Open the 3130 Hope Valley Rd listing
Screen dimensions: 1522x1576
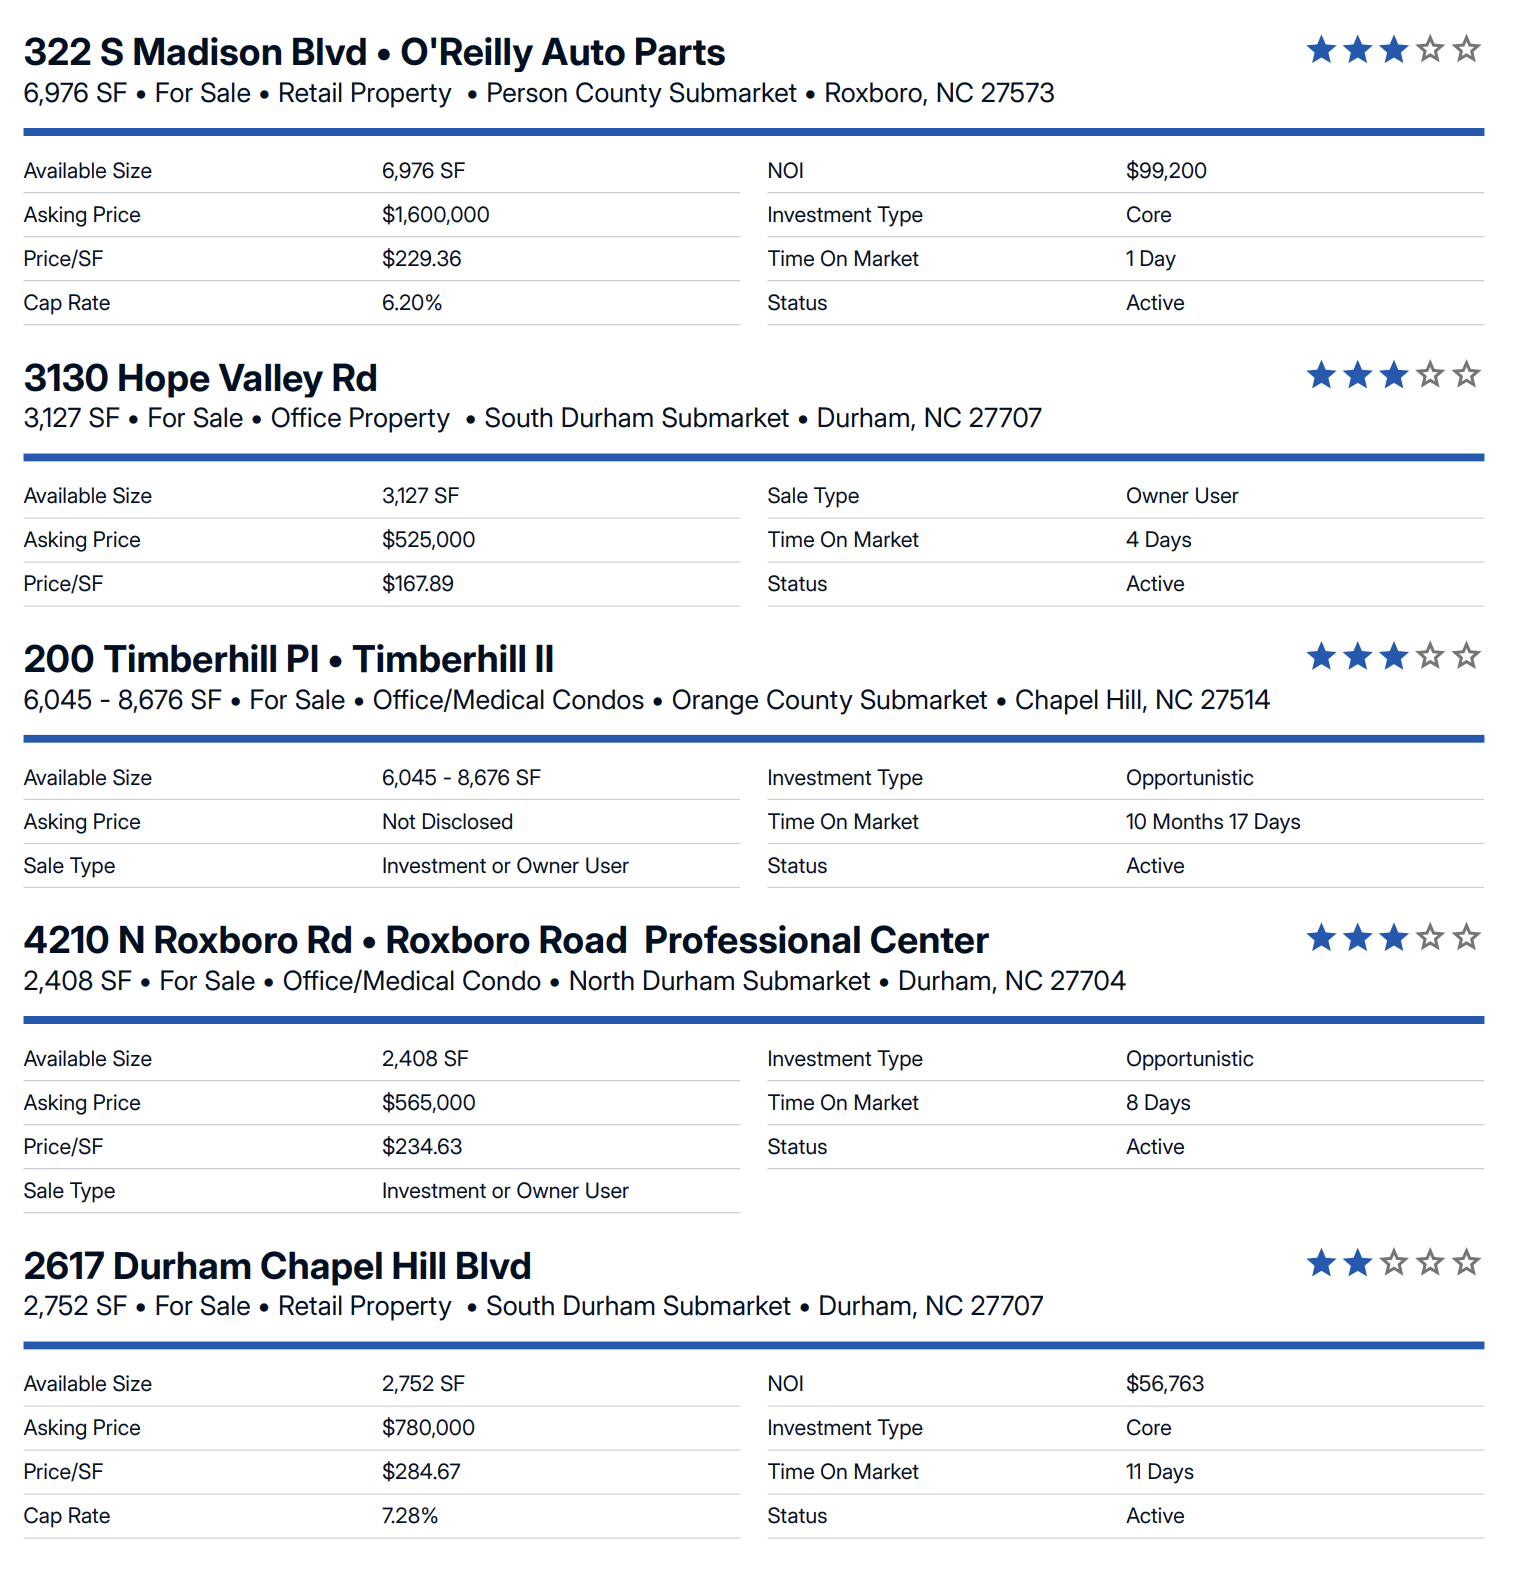(x=200, y=378)
